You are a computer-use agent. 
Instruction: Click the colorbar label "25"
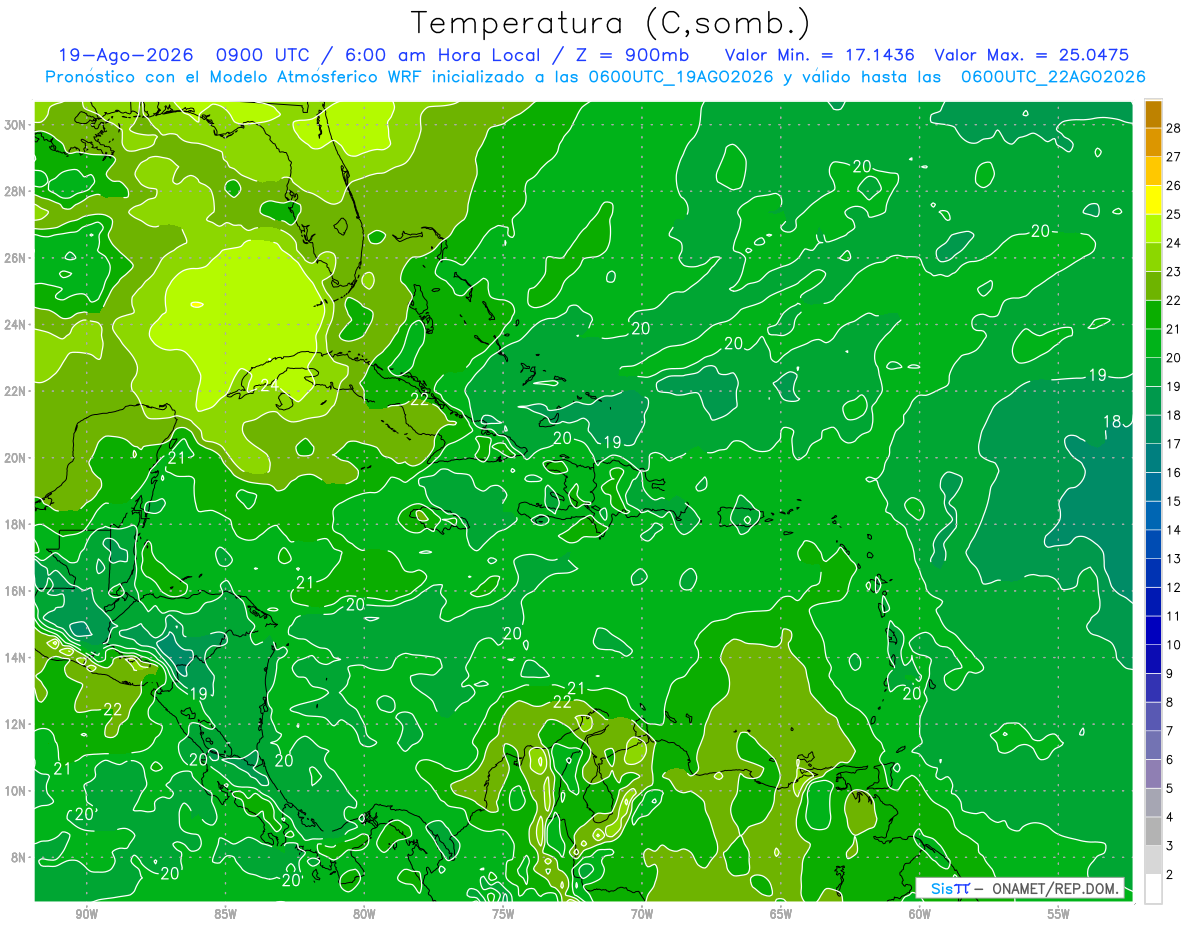(1174, 214)
